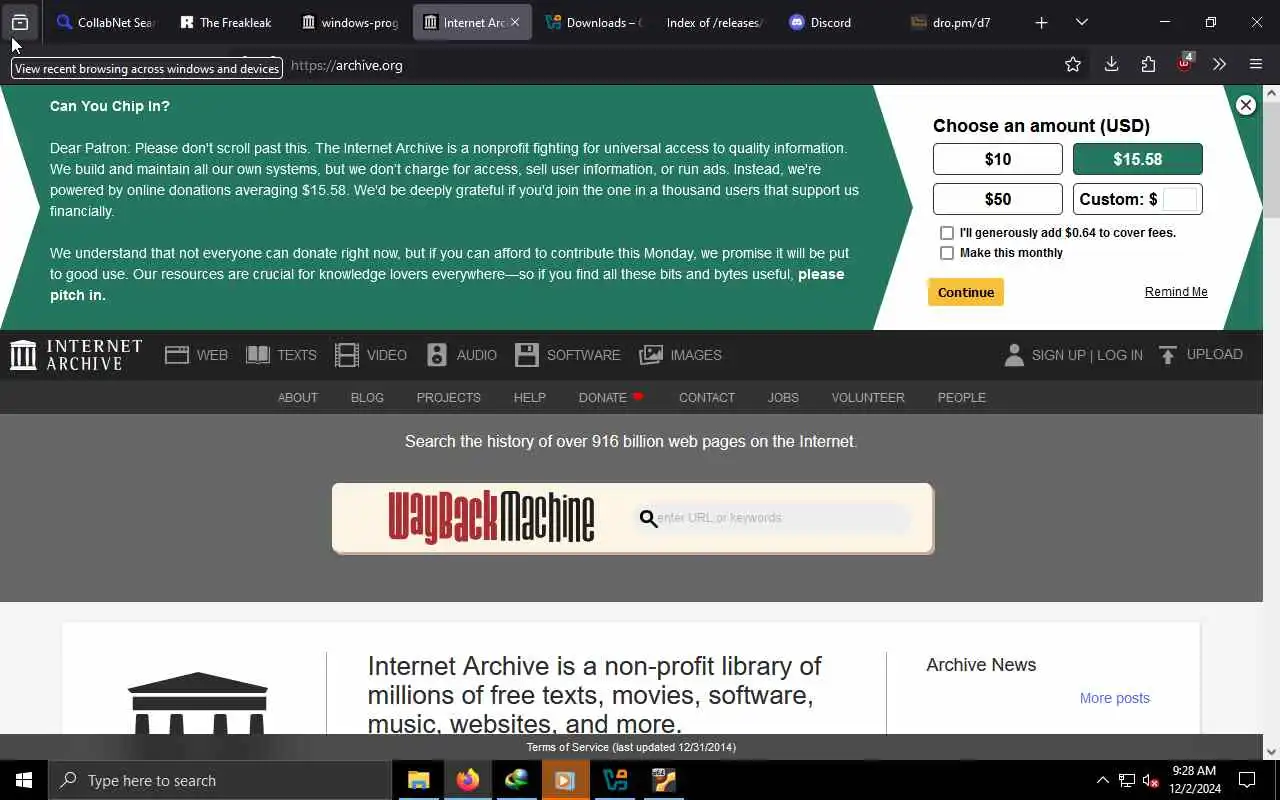Switch to CollabNet Search tab
The height and width of the screenshot is (800, 1280).
(105, 22)
